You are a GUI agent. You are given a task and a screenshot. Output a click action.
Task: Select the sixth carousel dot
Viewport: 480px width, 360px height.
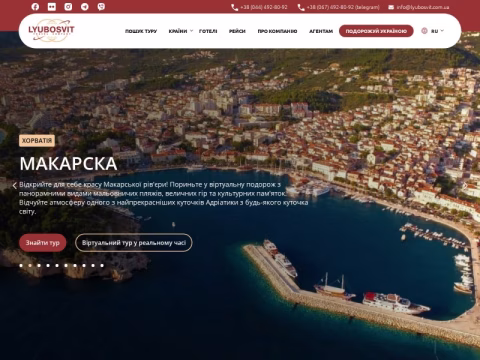66,266
